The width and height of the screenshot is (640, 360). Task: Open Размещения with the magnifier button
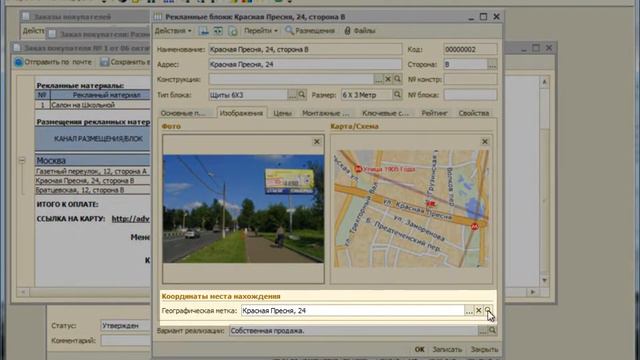310,31
